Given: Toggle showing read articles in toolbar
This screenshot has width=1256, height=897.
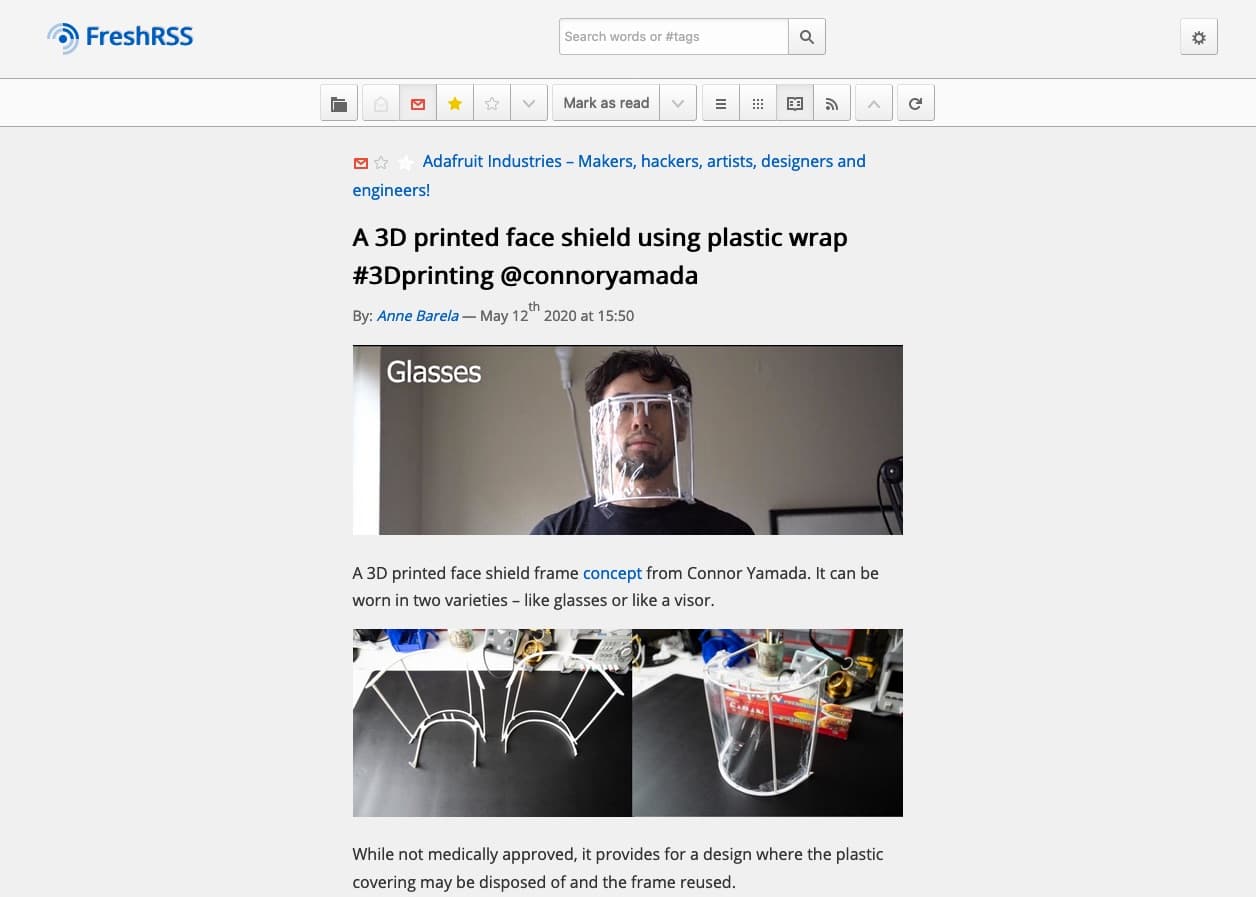Looking at the screenshot, I should (x=381, y=103).
